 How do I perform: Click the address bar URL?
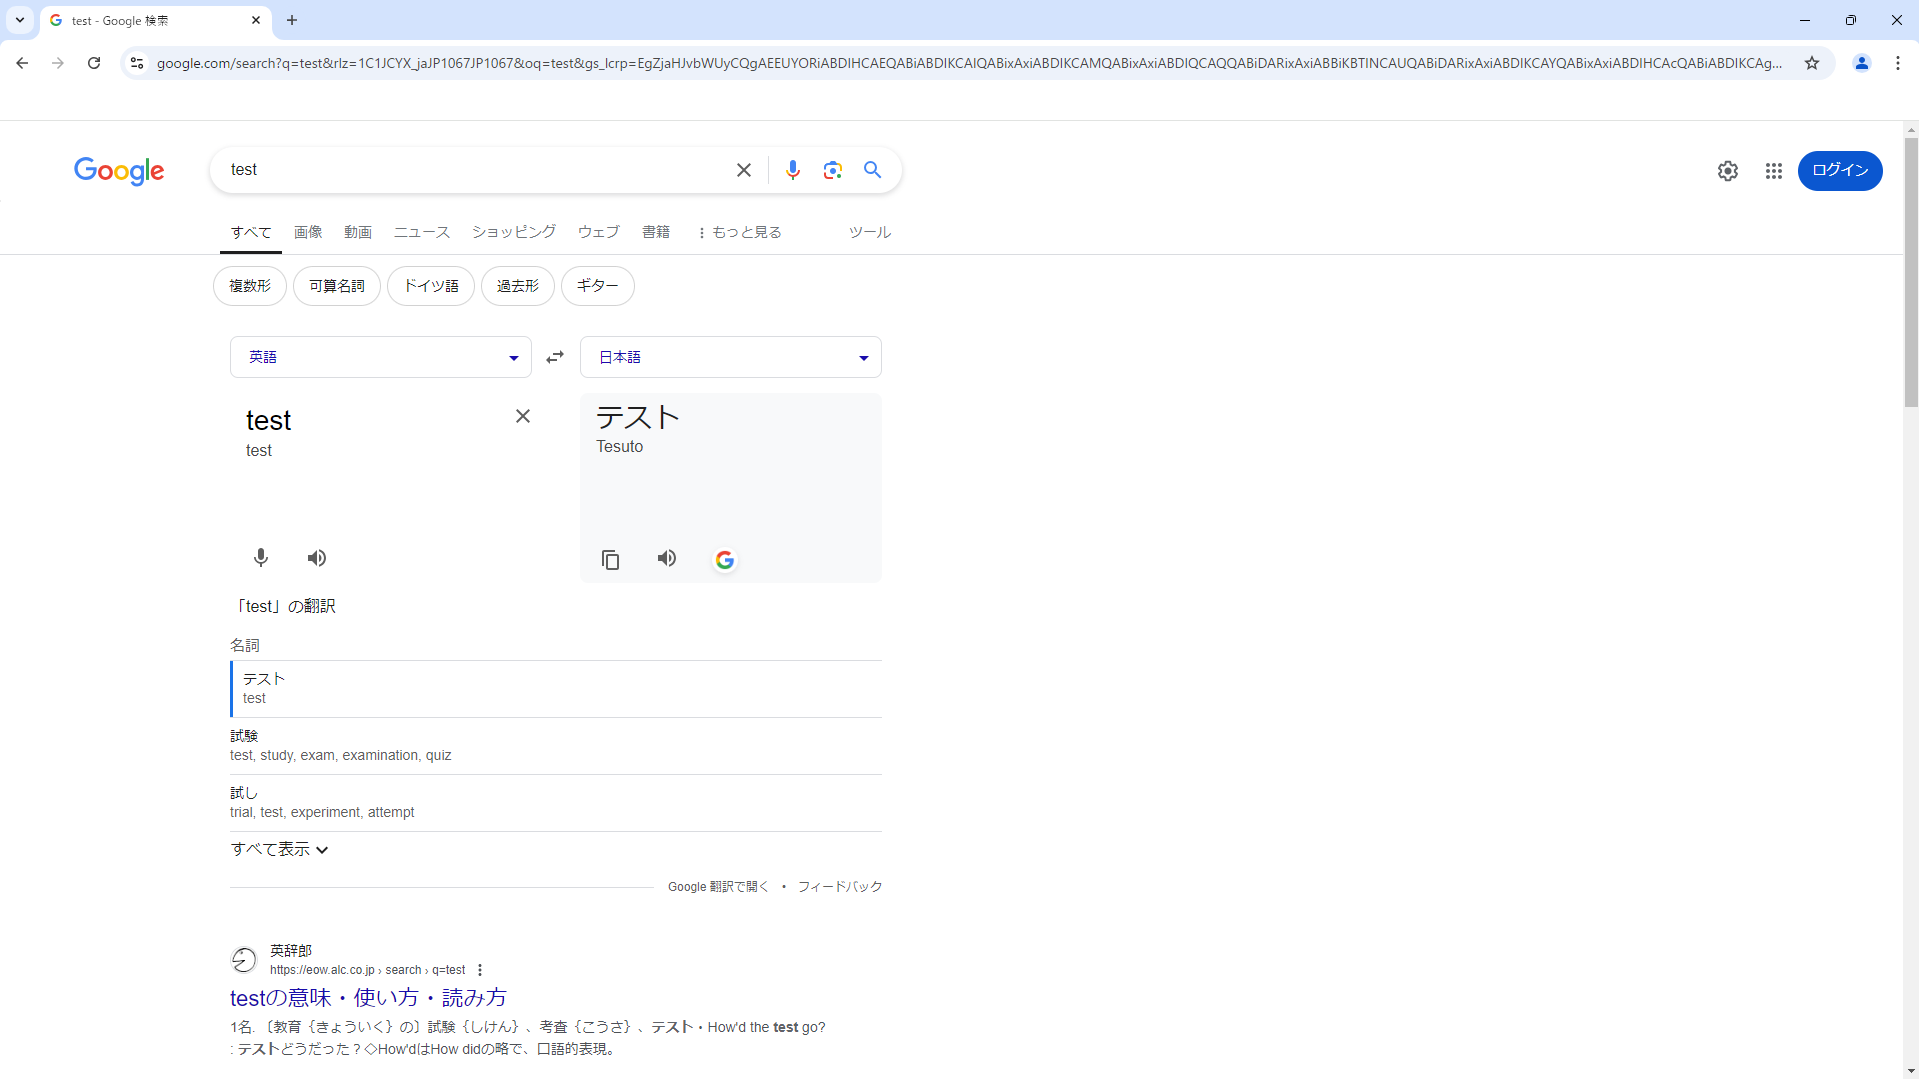point(968,63)
